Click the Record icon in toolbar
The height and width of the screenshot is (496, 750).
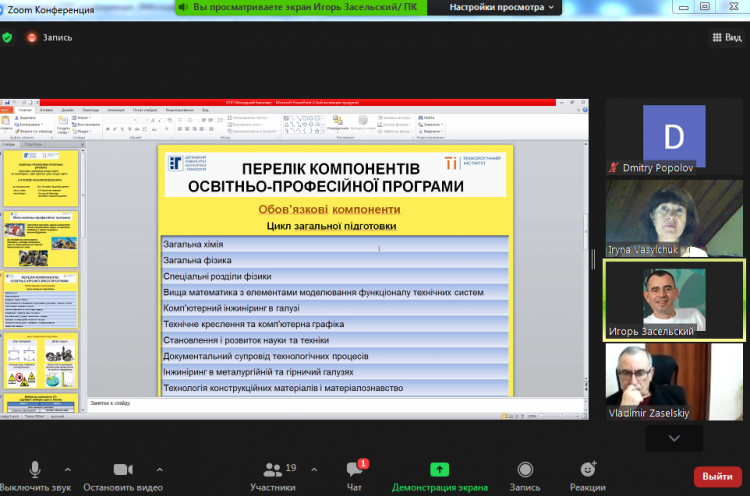[x=524, y=469]
